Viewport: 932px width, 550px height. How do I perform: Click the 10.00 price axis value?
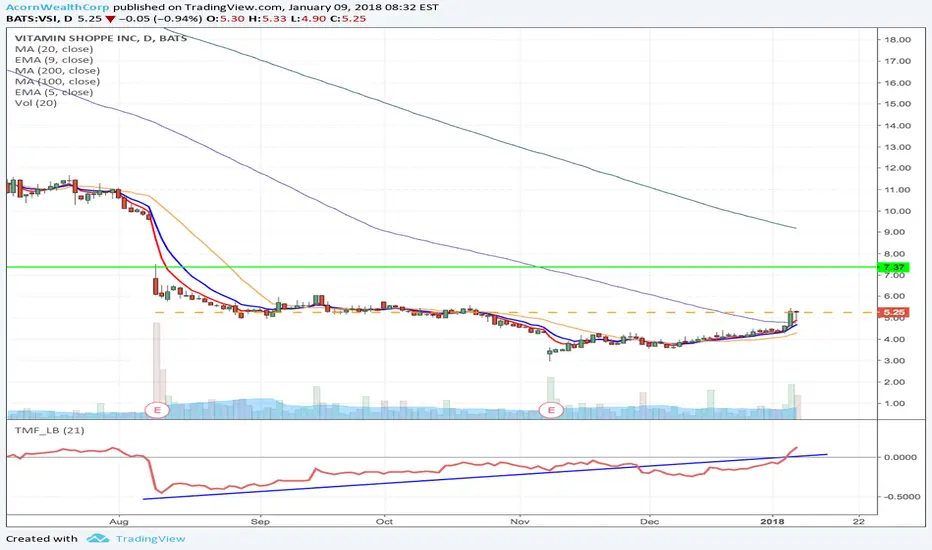pos(898,211)
